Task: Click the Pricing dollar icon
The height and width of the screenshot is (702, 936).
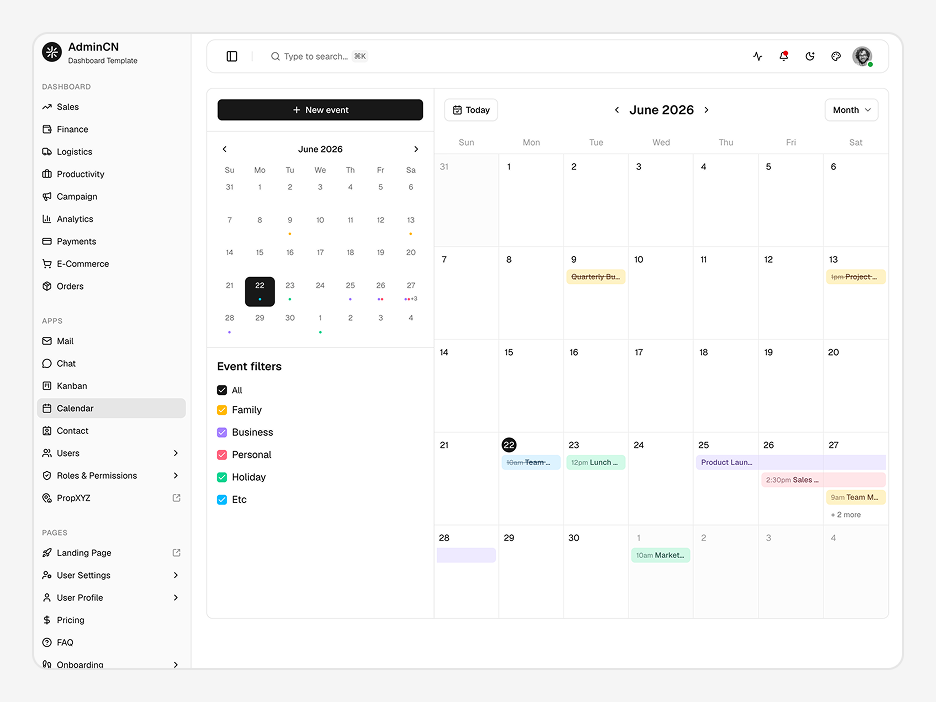Action: [47, 620]
